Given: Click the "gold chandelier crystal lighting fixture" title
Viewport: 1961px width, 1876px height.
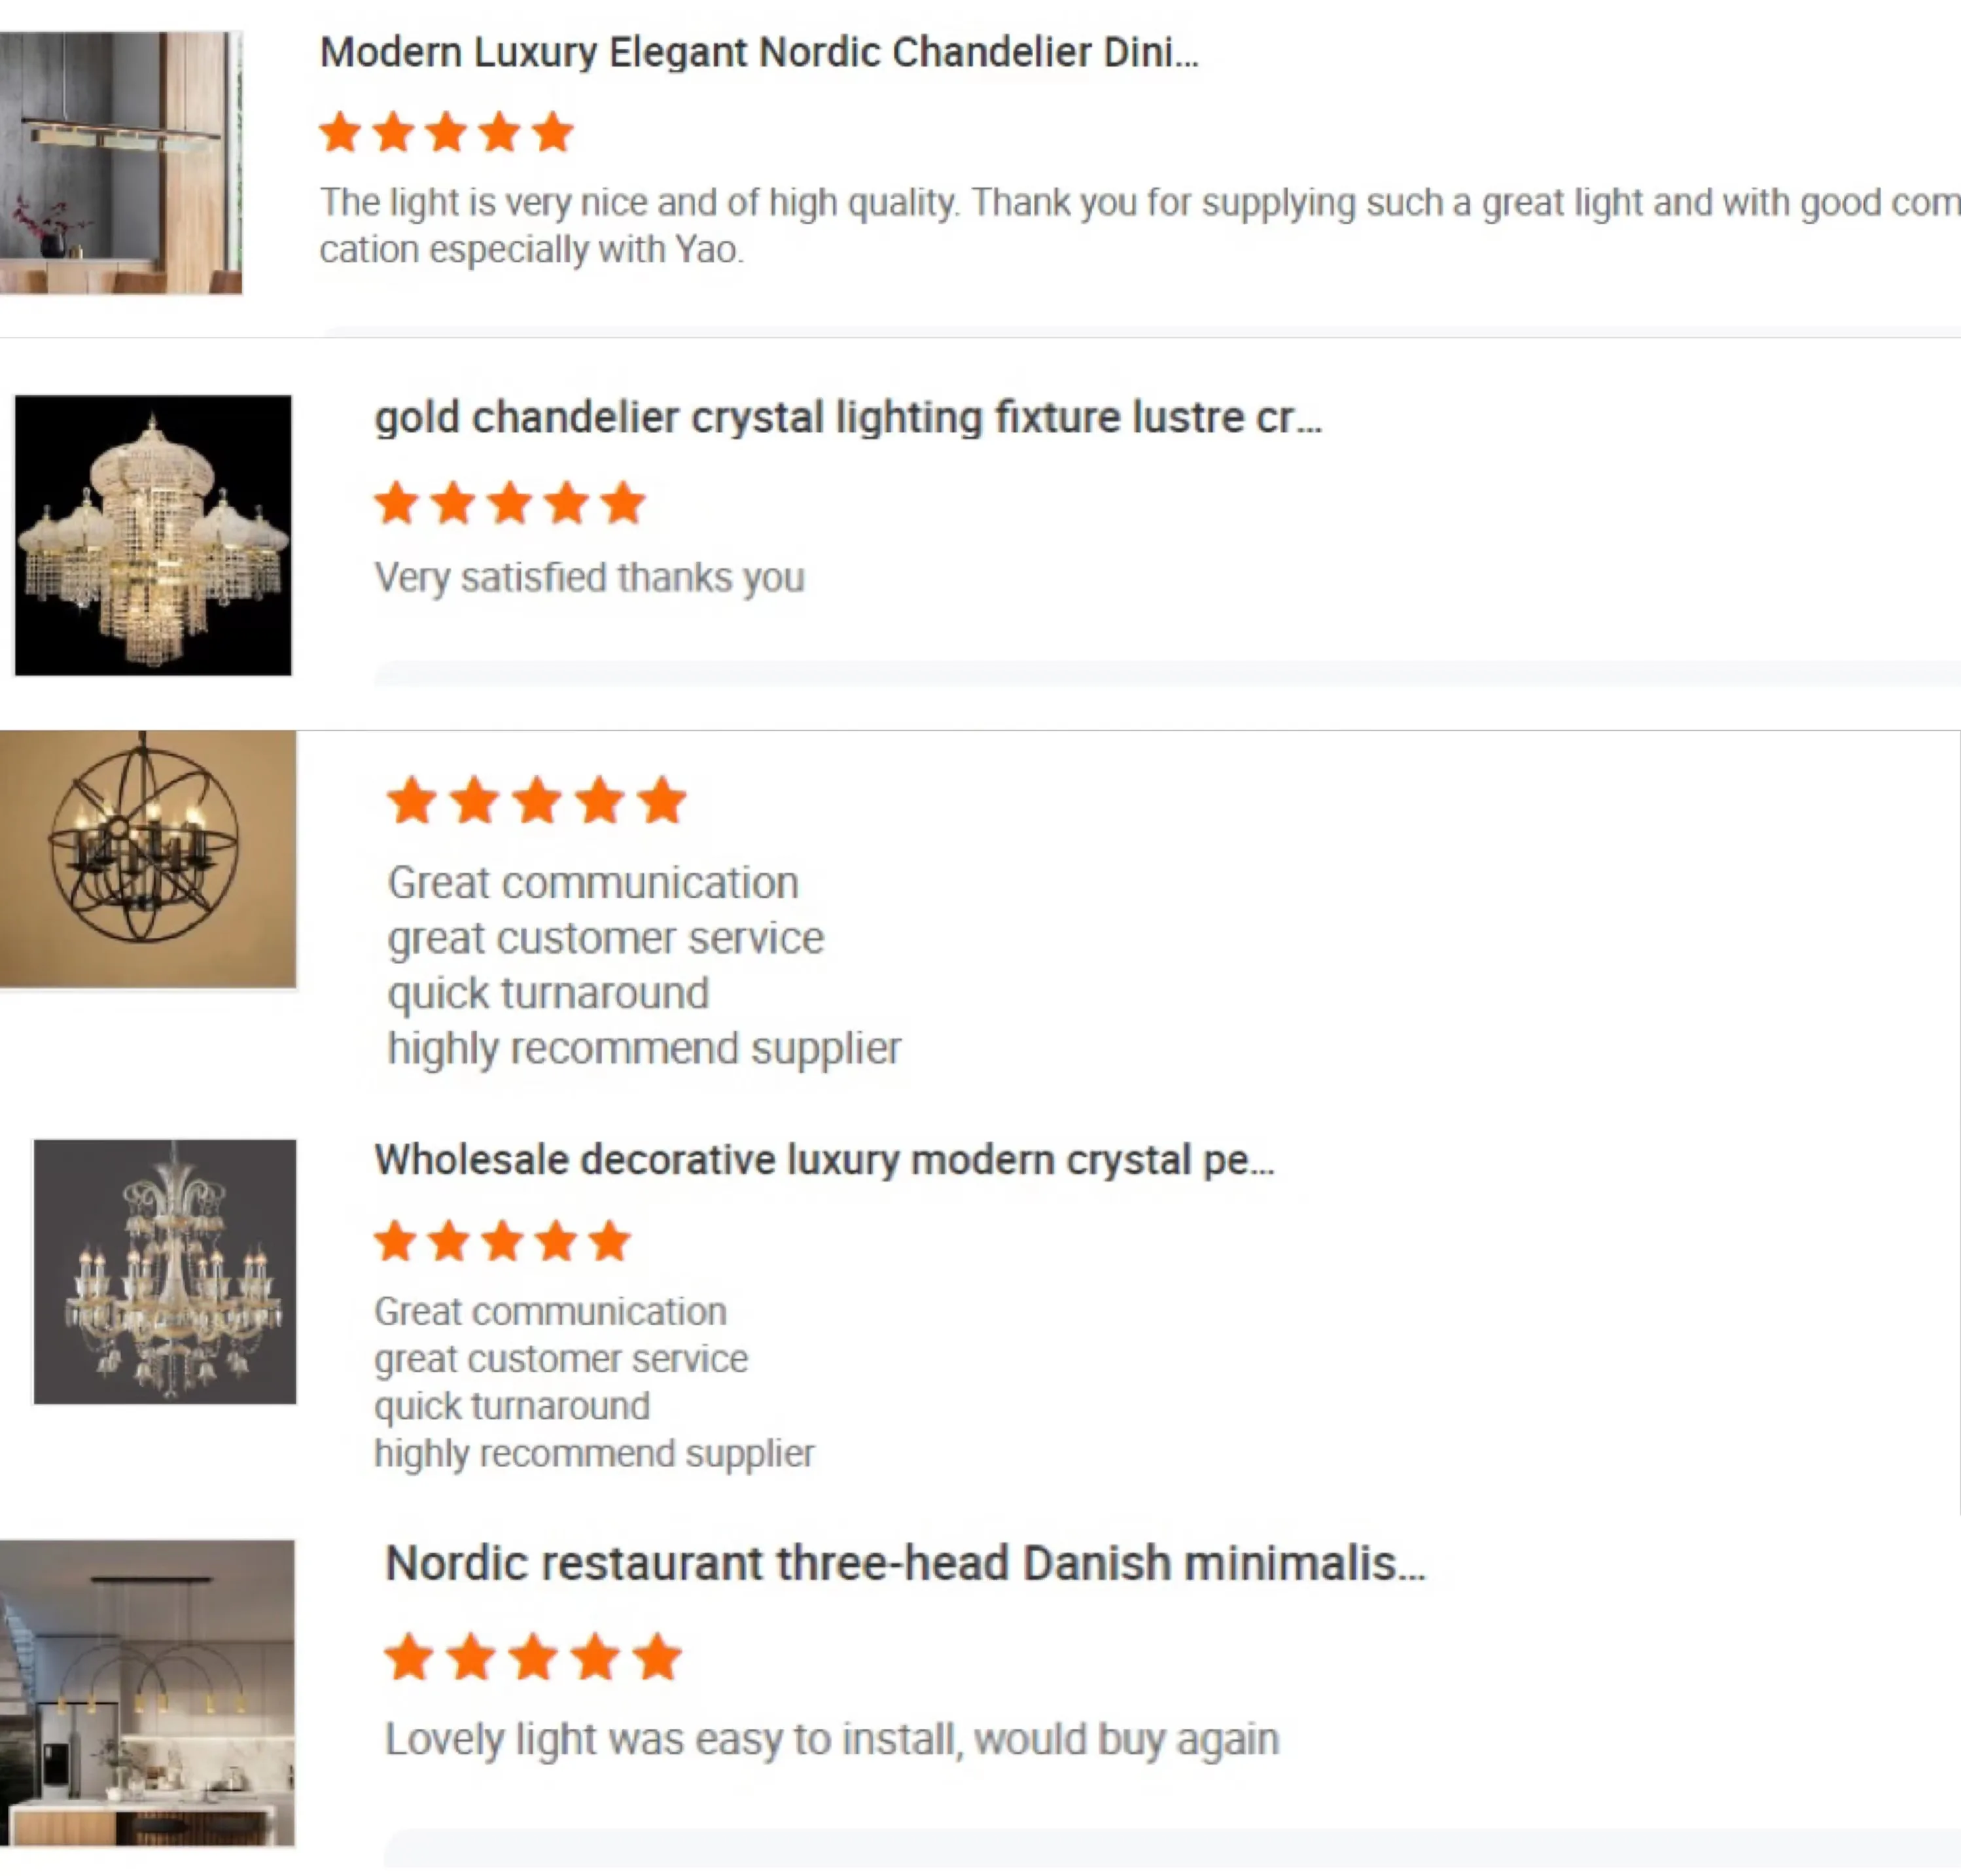Looking at the screenshot, I should click(x=847, y=417).
